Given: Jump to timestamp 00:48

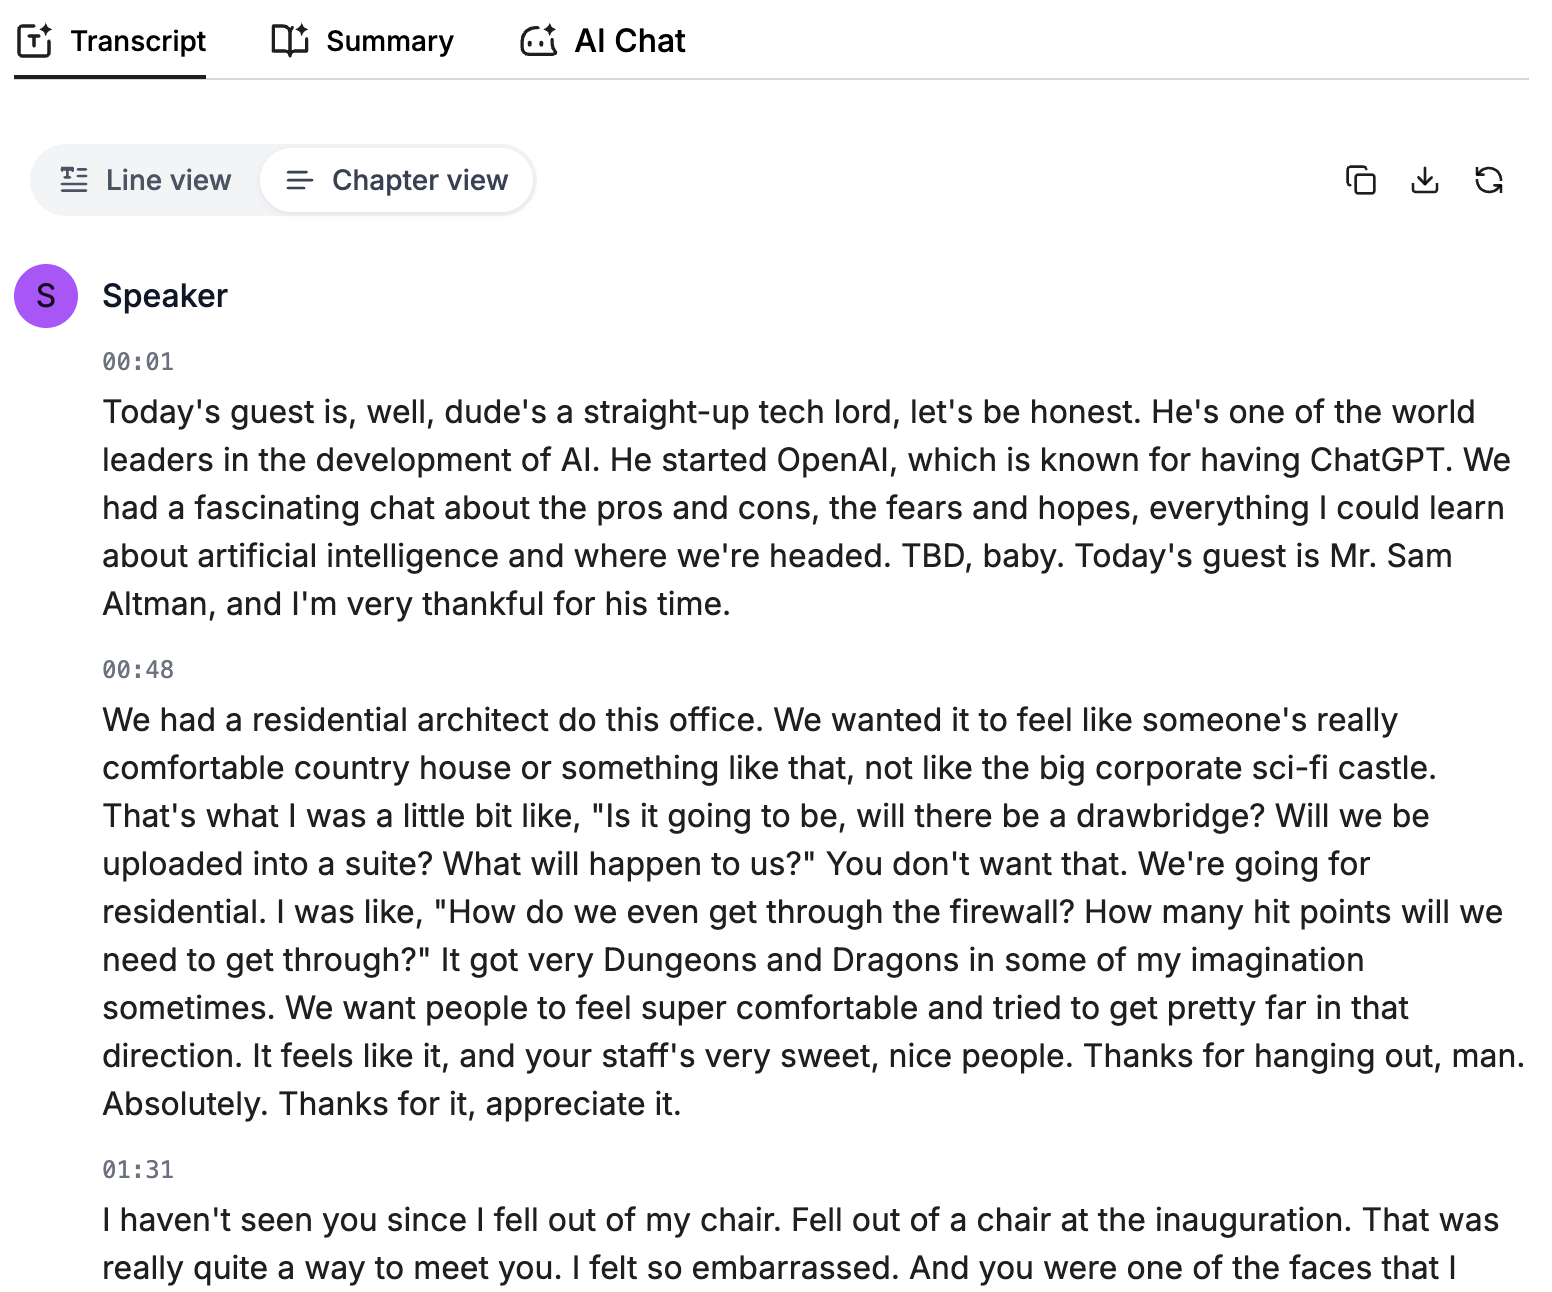Looking at the screenshot, I should [138, 670].
